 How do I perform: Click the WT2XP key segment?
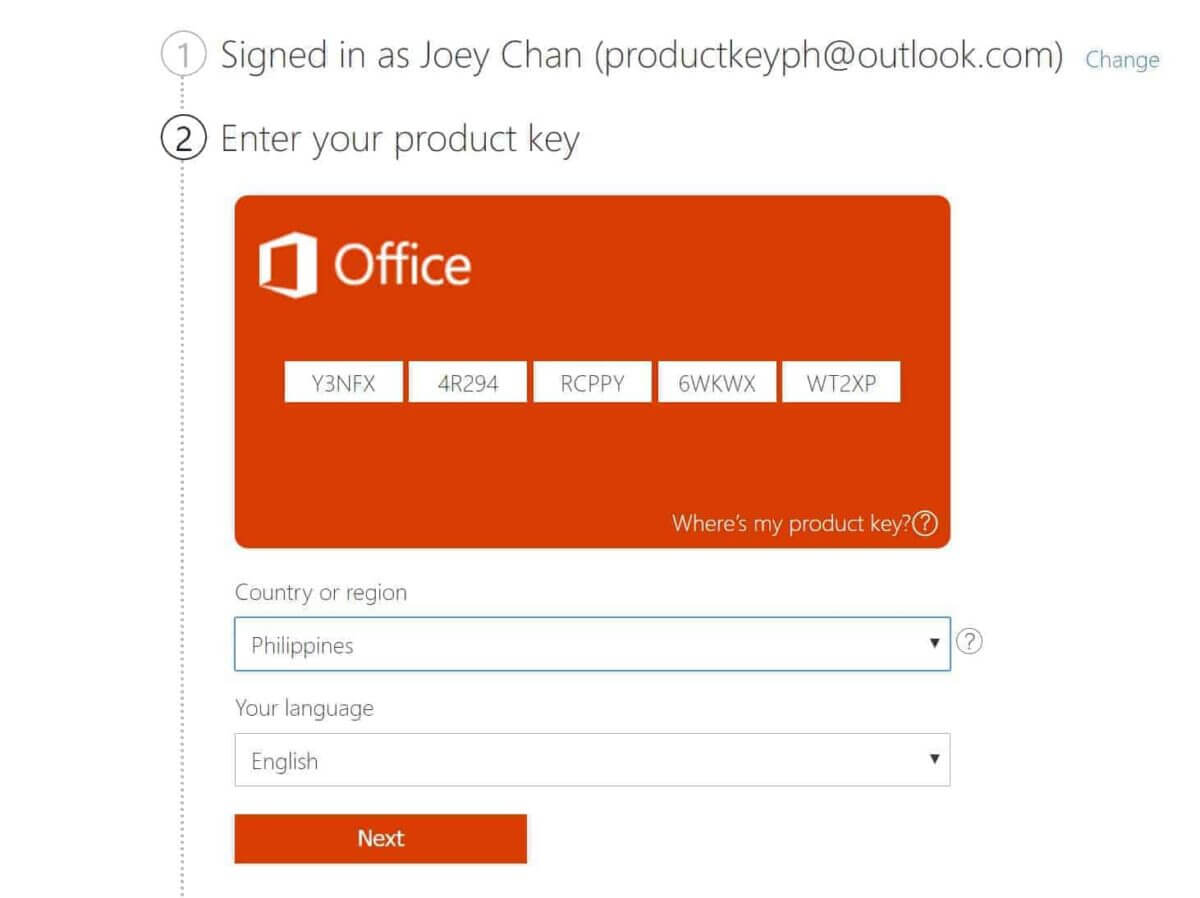(841, 381)
